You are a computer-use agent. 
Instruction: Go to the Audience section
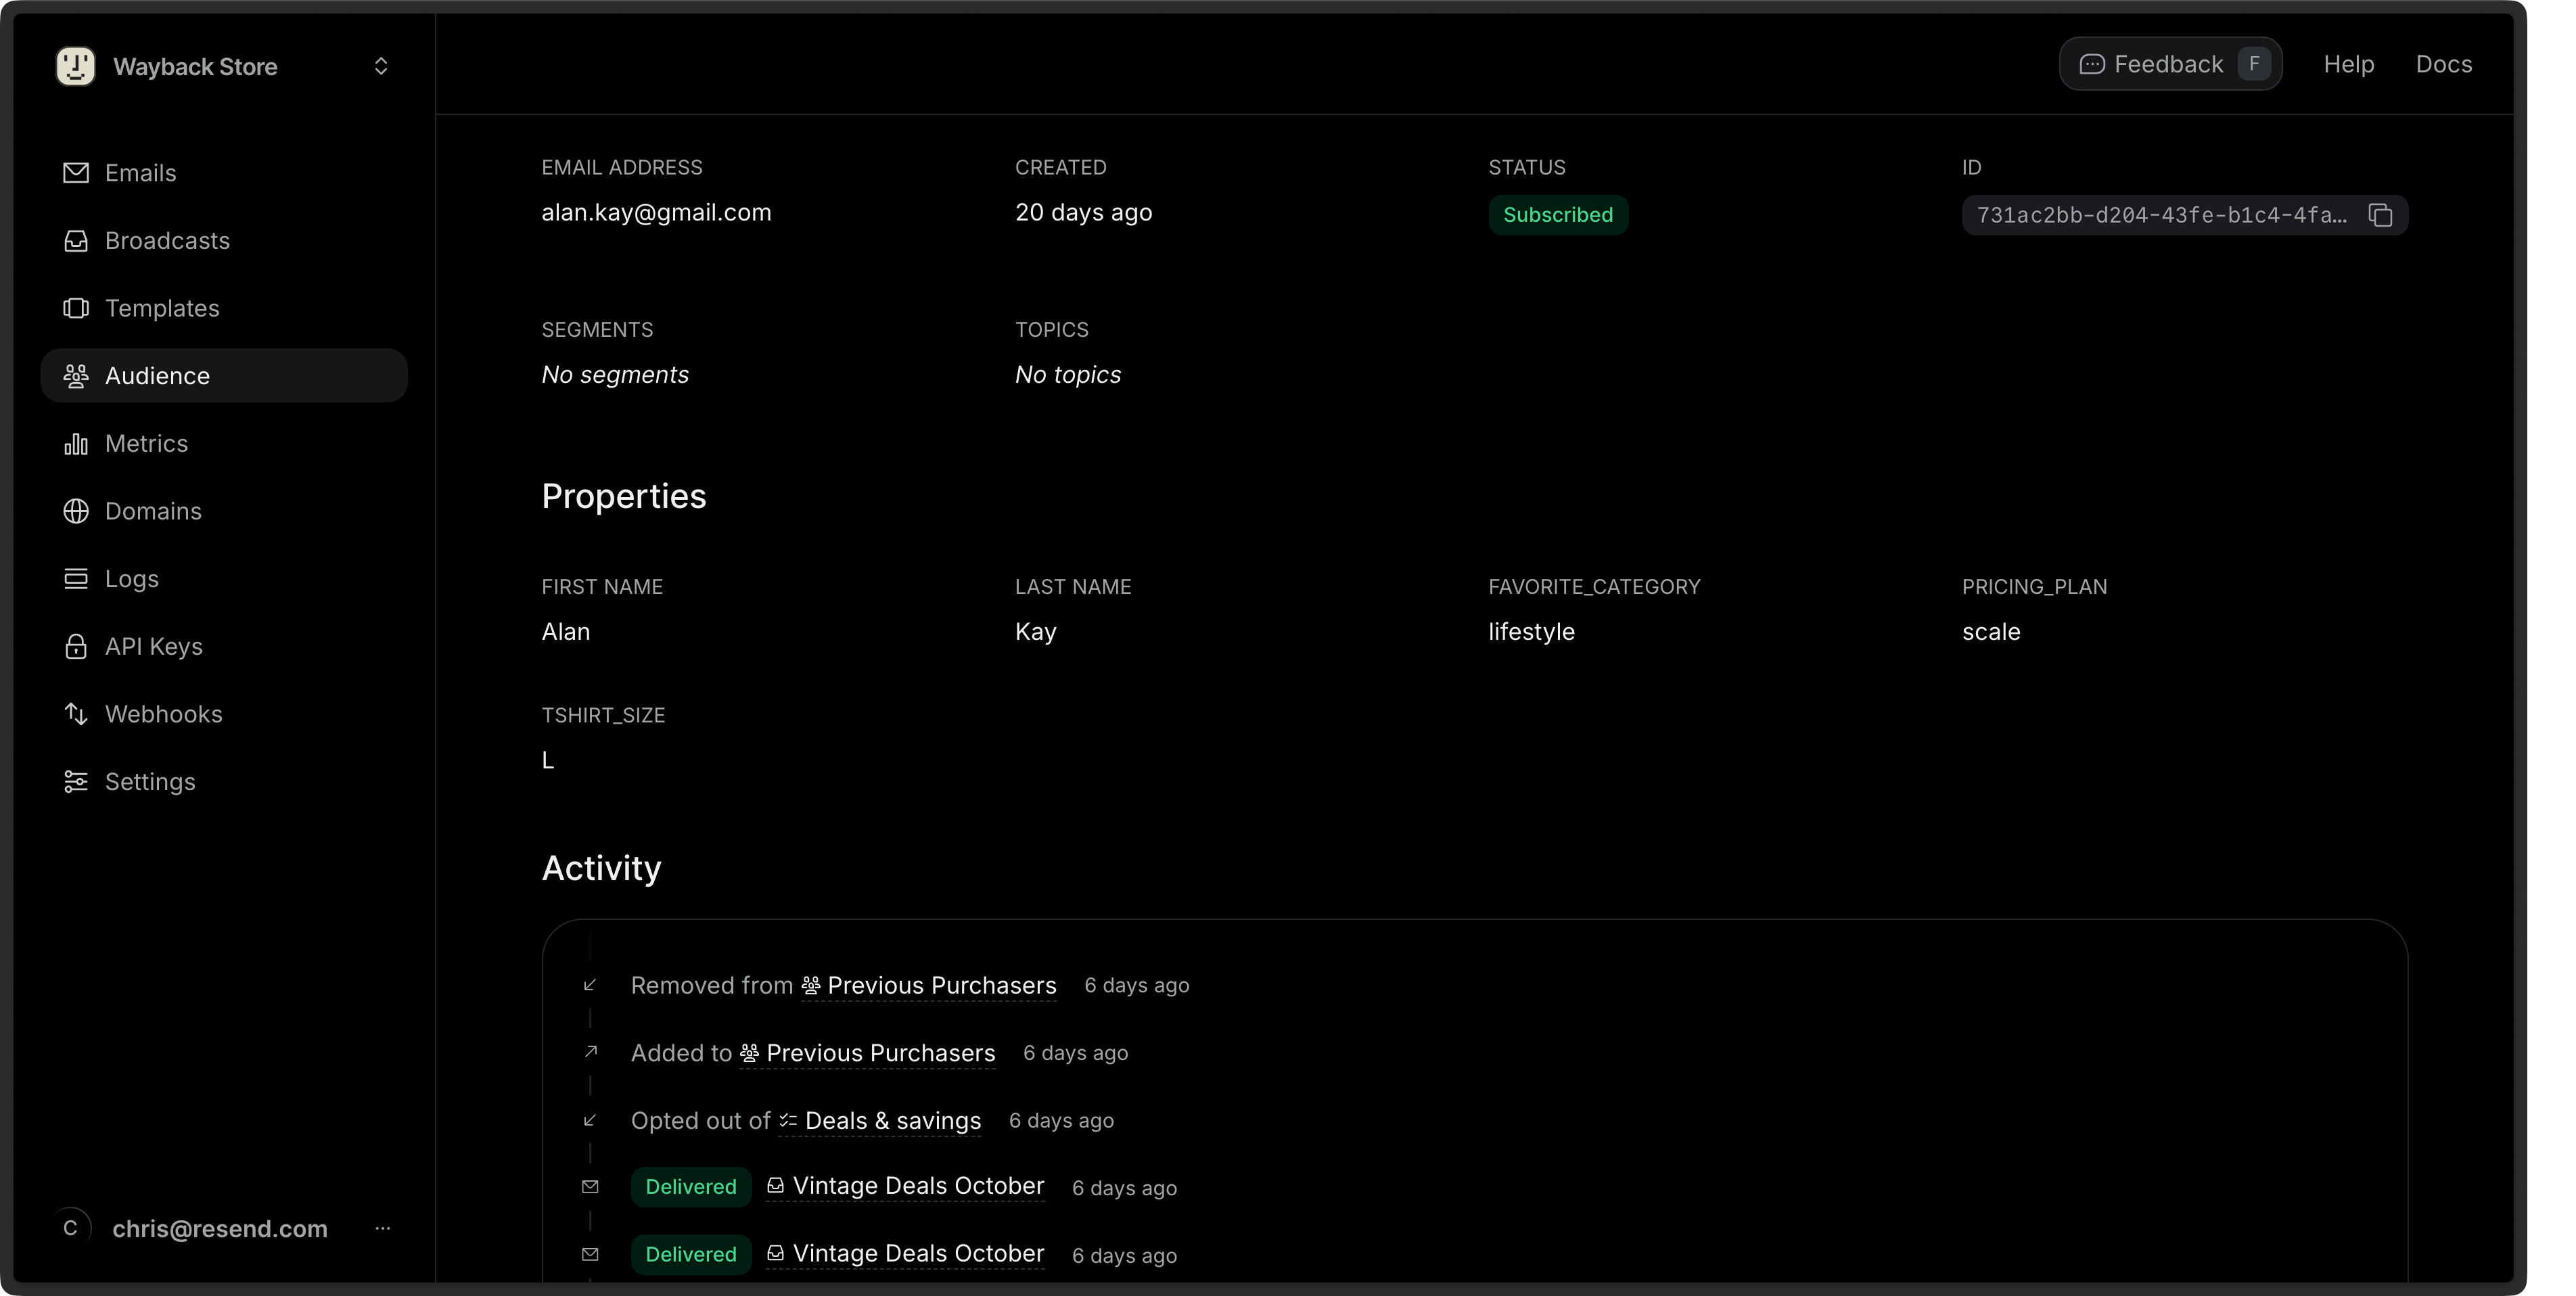coord(157,376)
